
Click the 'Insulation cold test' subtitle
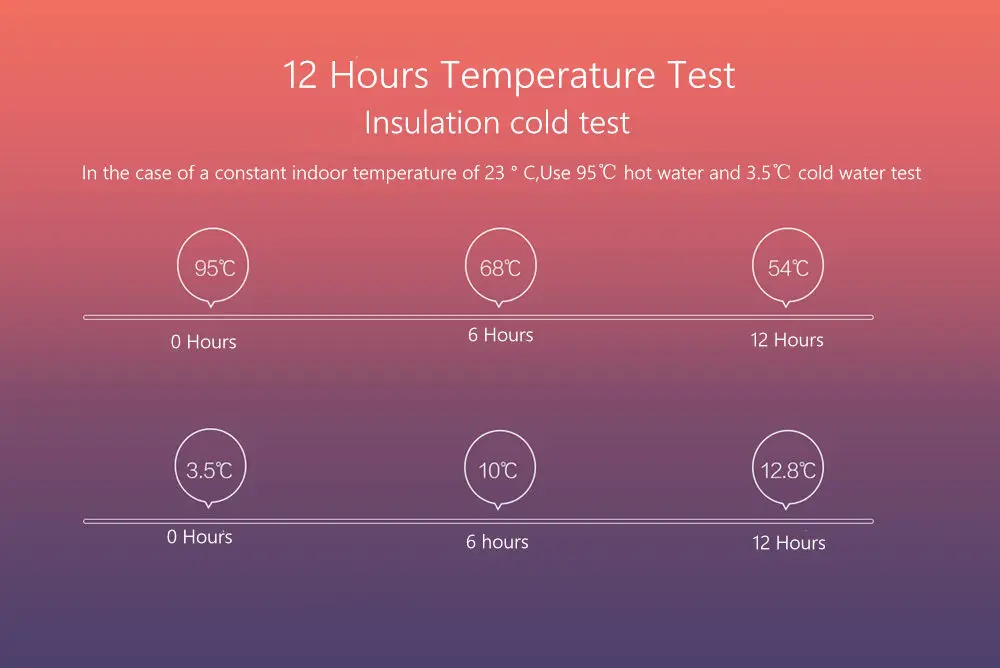coord(497,122)
